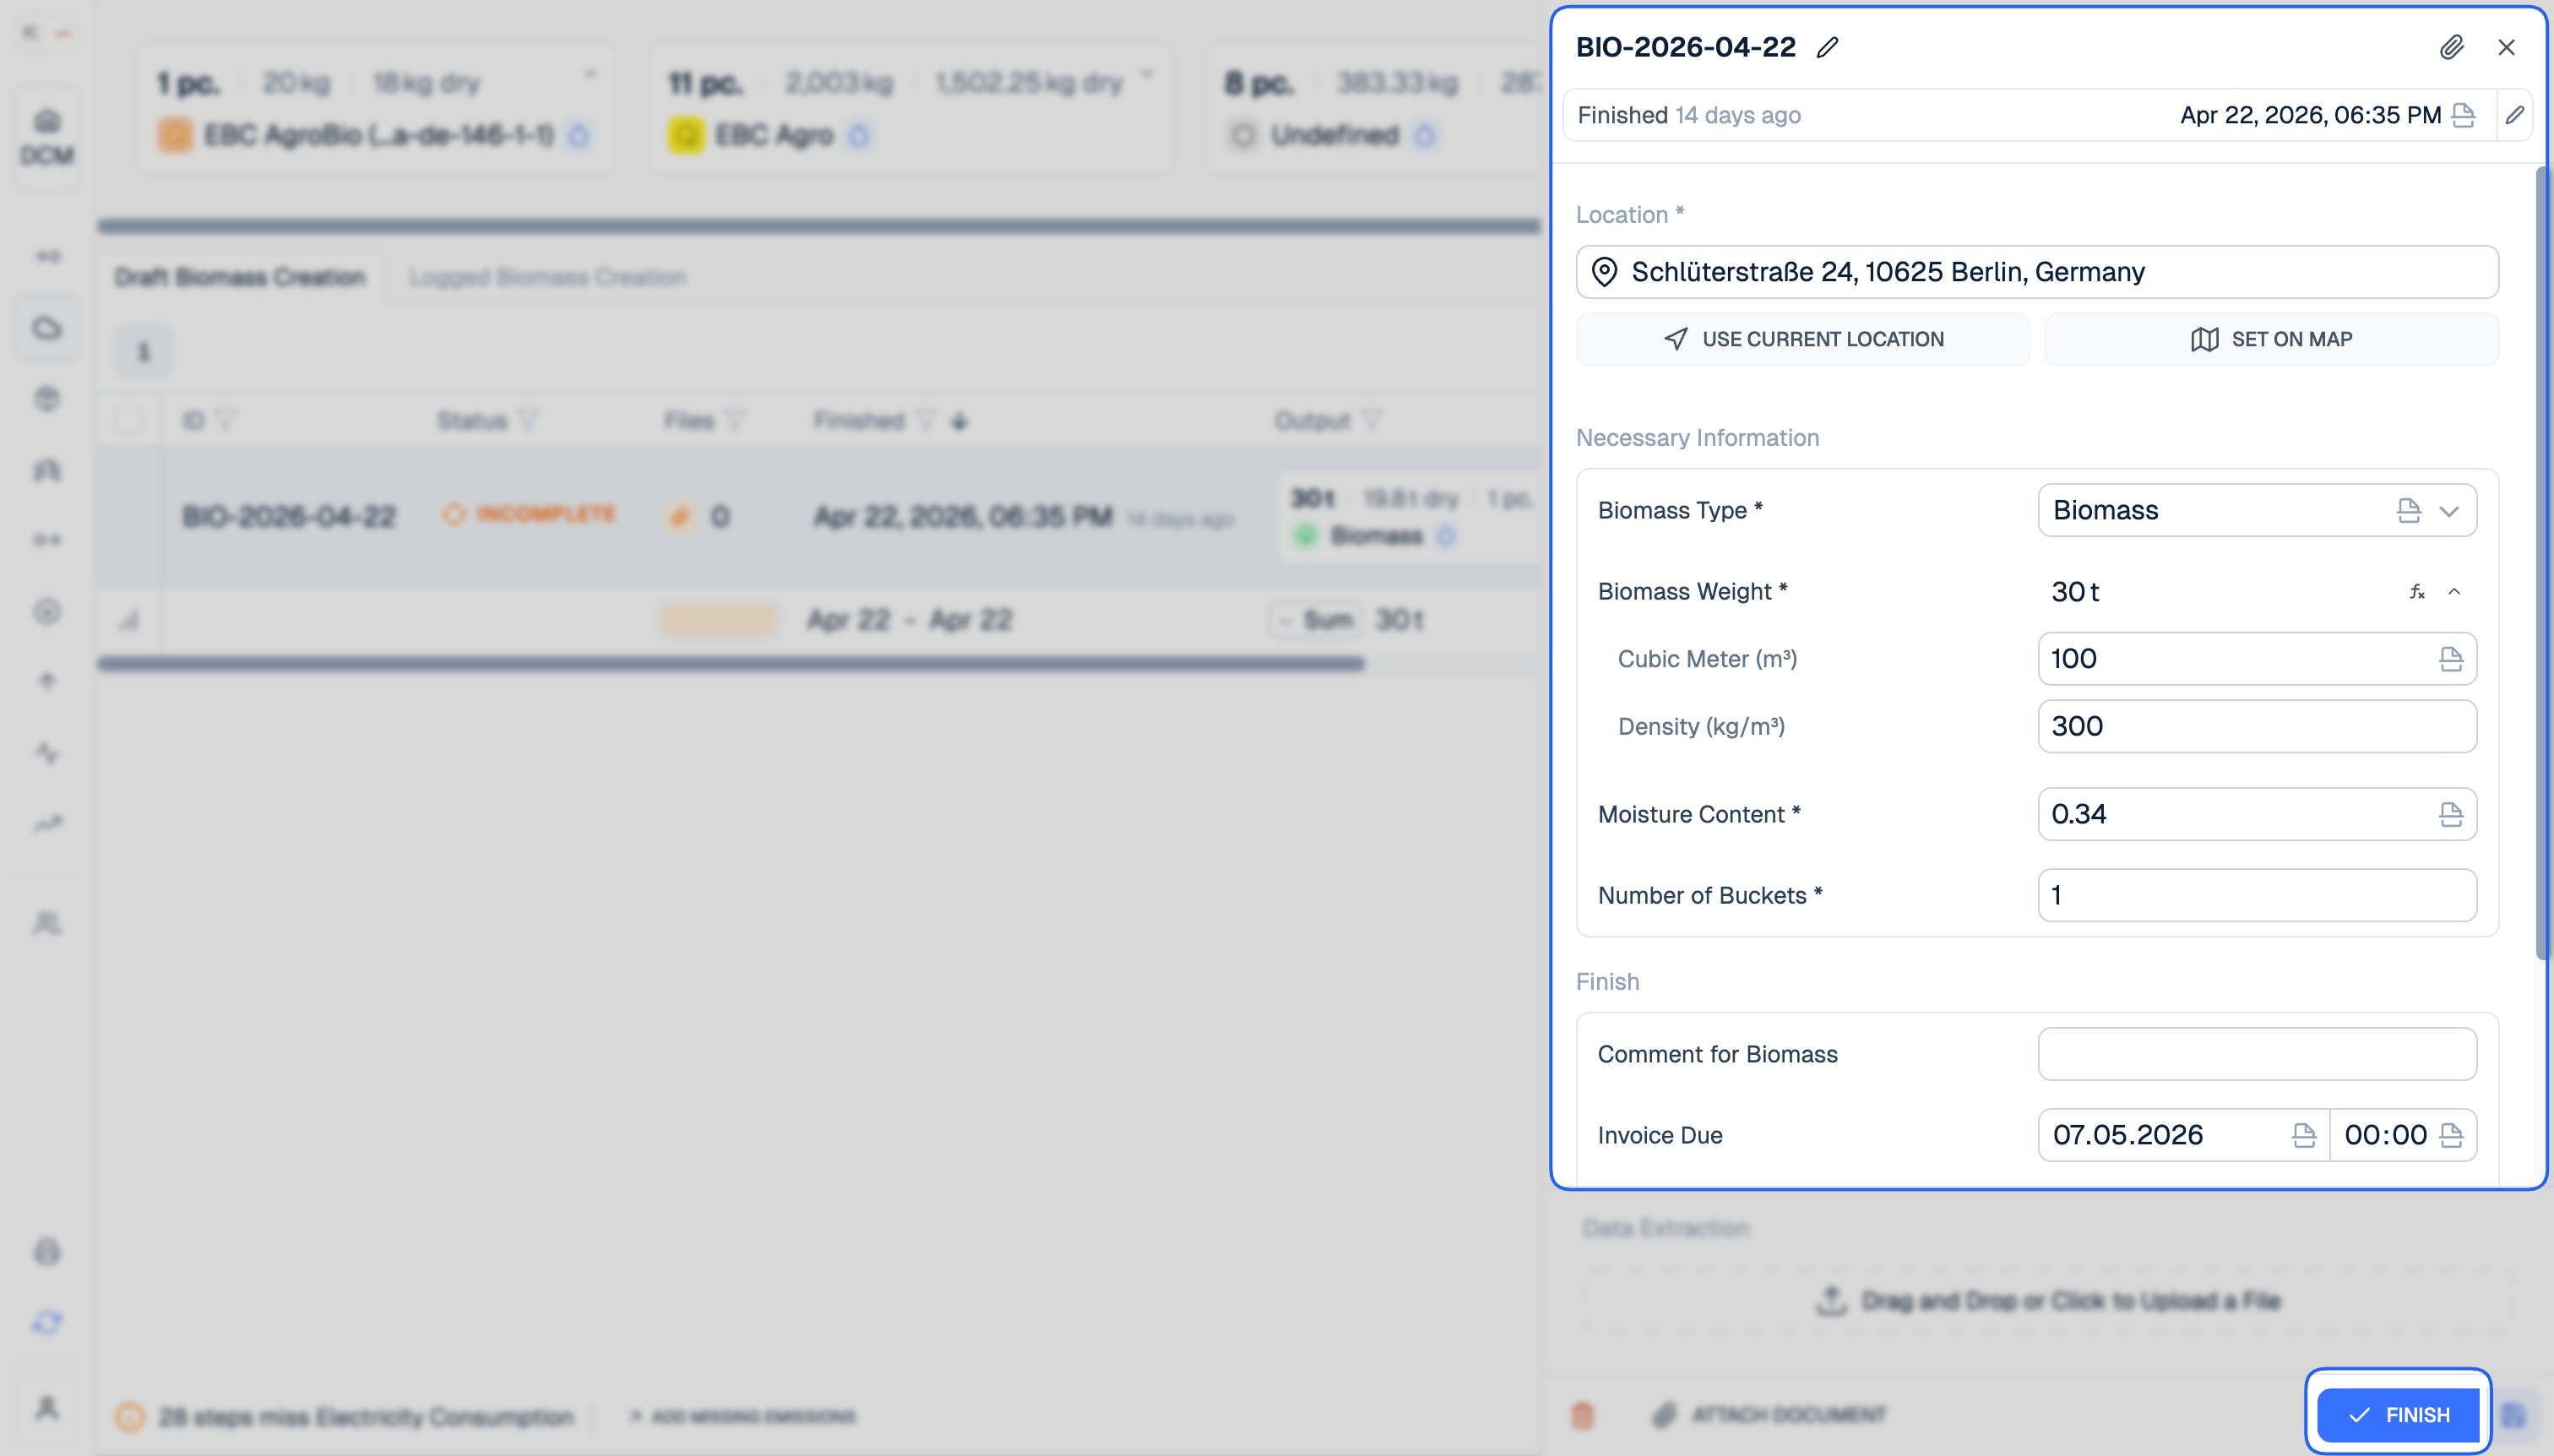Screen dimensions: 2554x1456
Task: Toggle the select-all checkbox in table header
Action: pyautogui.click(x=128, y=420)
